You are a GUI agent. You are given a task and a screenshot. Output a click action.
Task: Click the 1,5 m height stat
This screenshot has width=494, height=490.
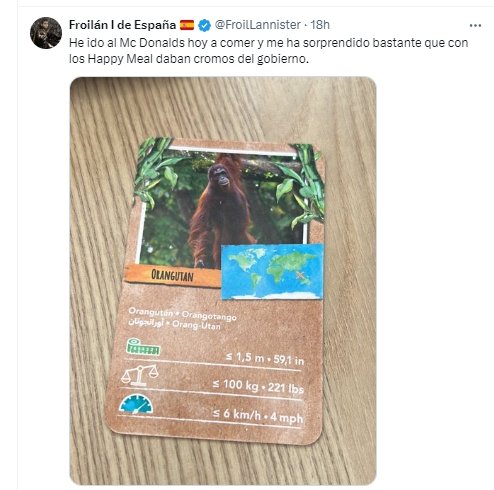point(265,359)
